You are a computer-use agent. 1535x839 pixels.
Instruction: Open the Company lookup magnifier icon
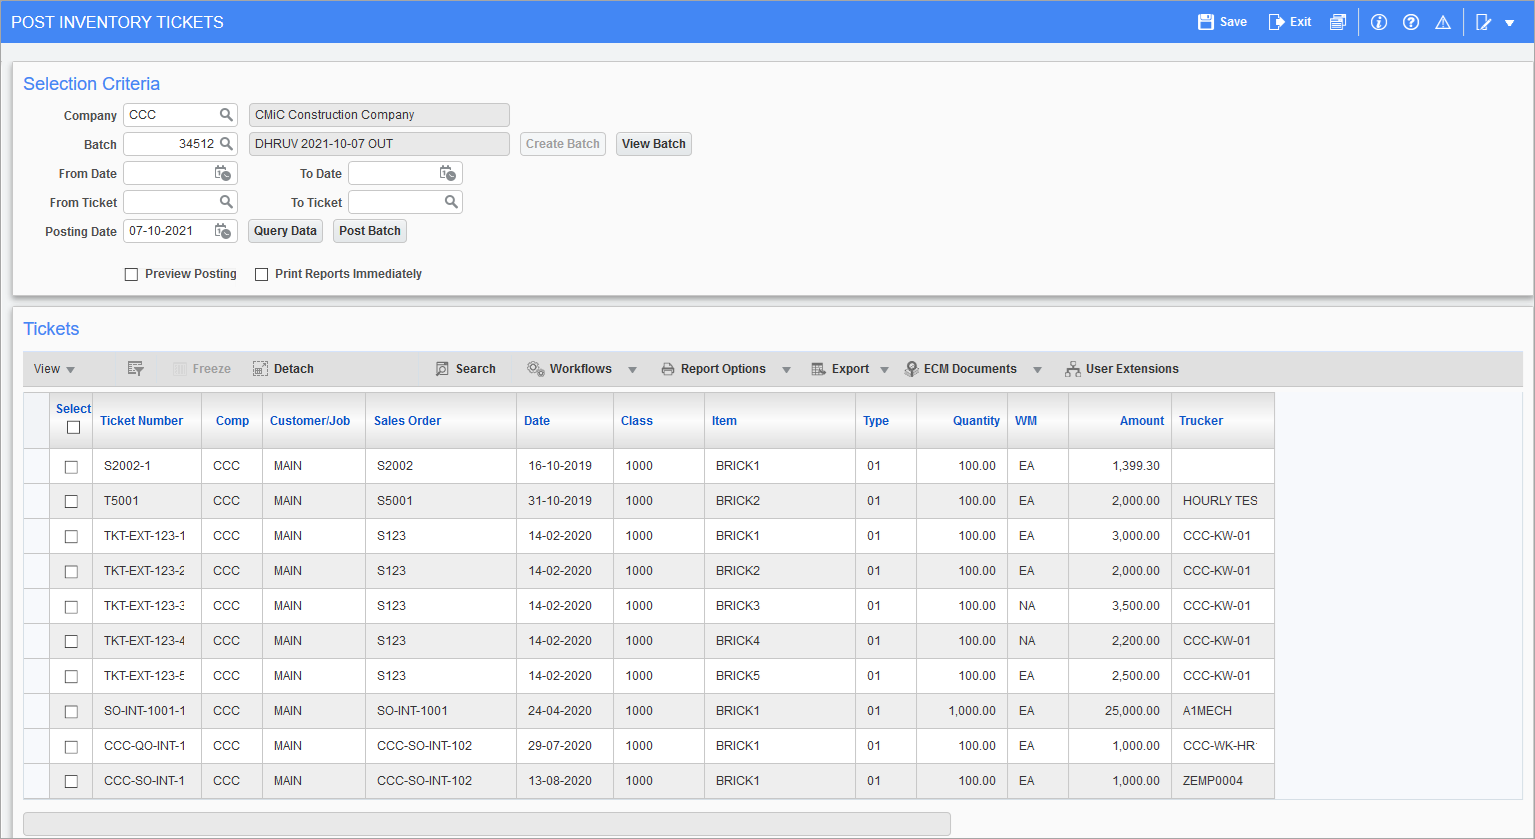point(227,115)
